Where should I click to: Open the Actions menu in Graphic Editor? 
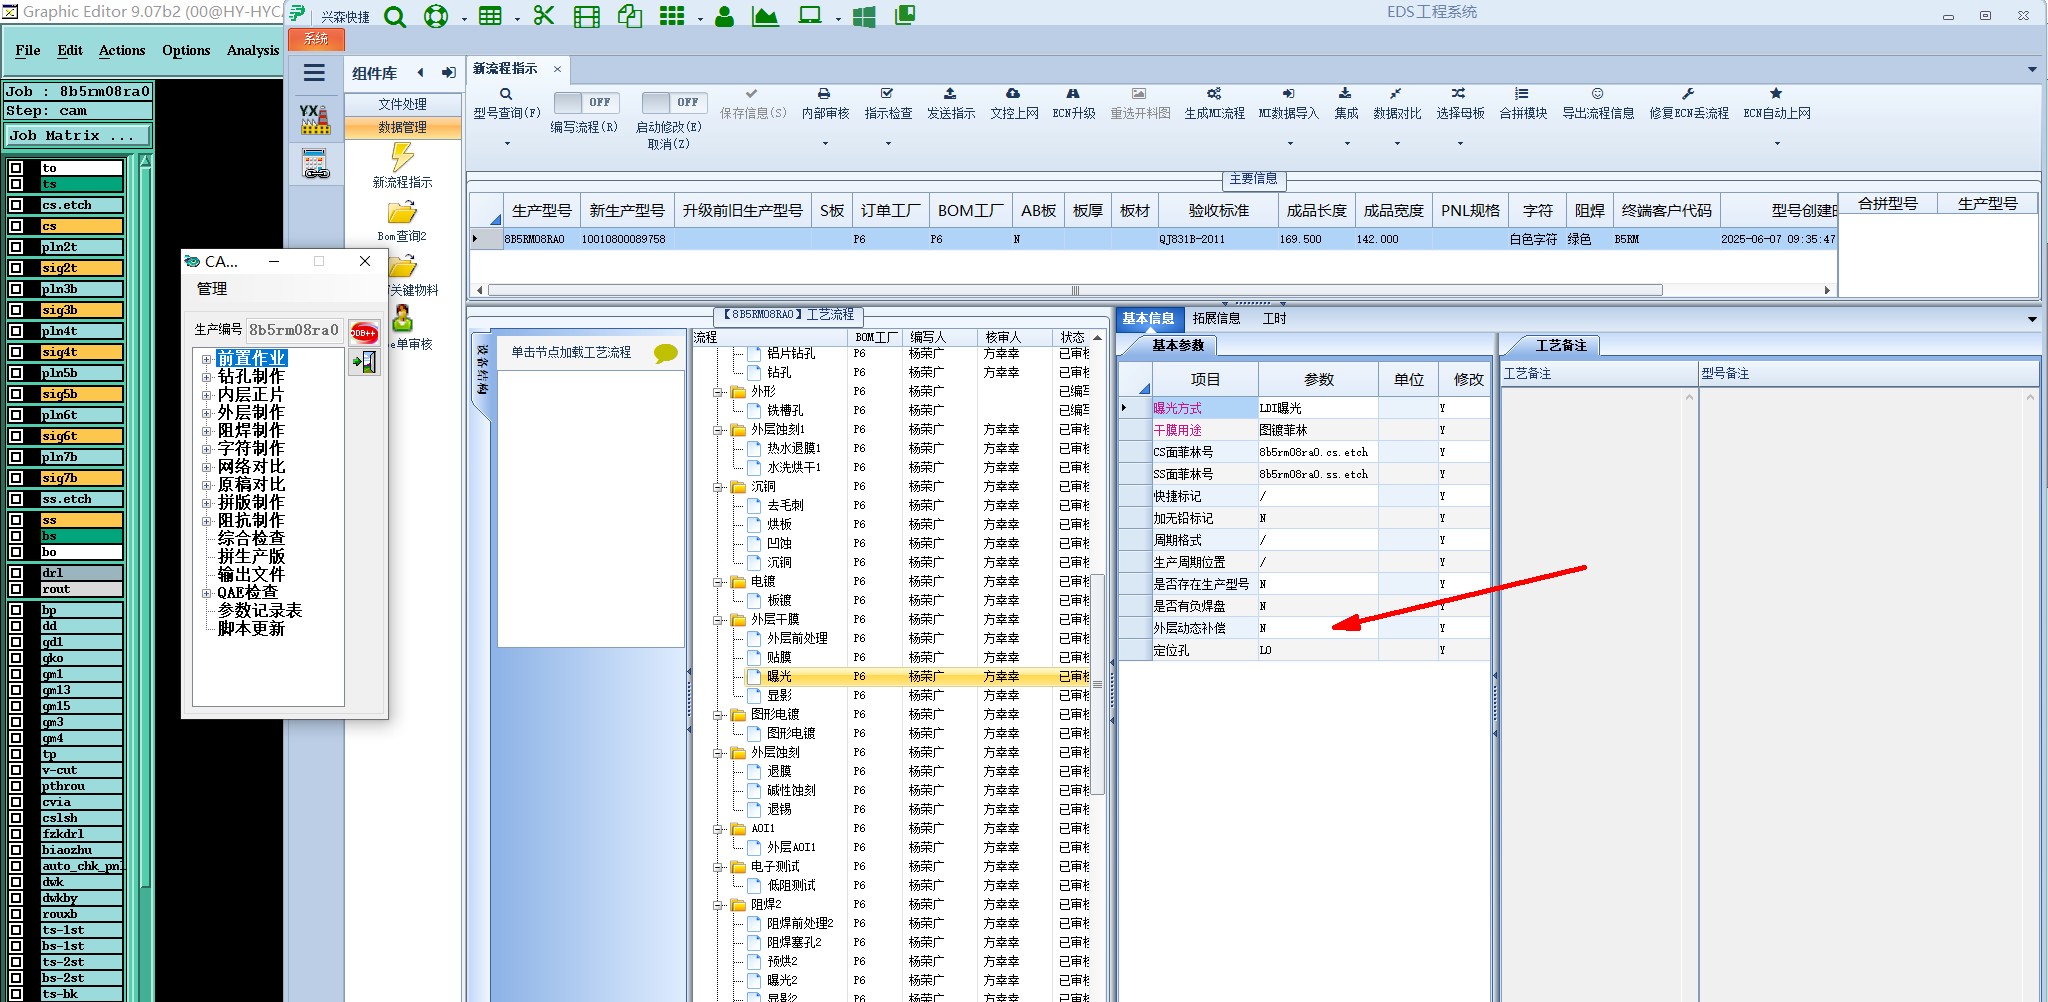(x=122, y=50)
